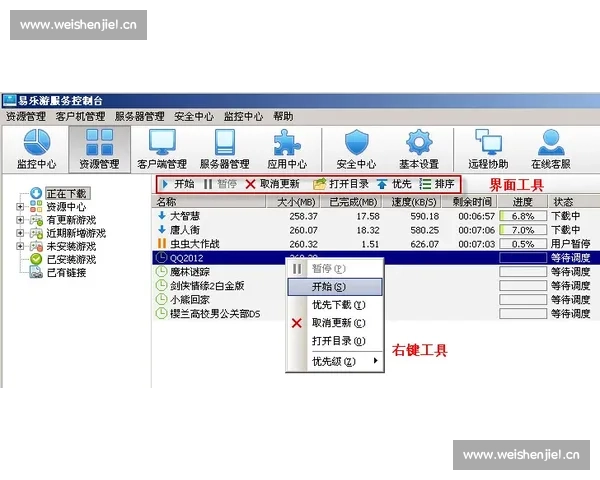
Task: Choose 取消更新 (C) in context menu
Action: pos(335,323)
